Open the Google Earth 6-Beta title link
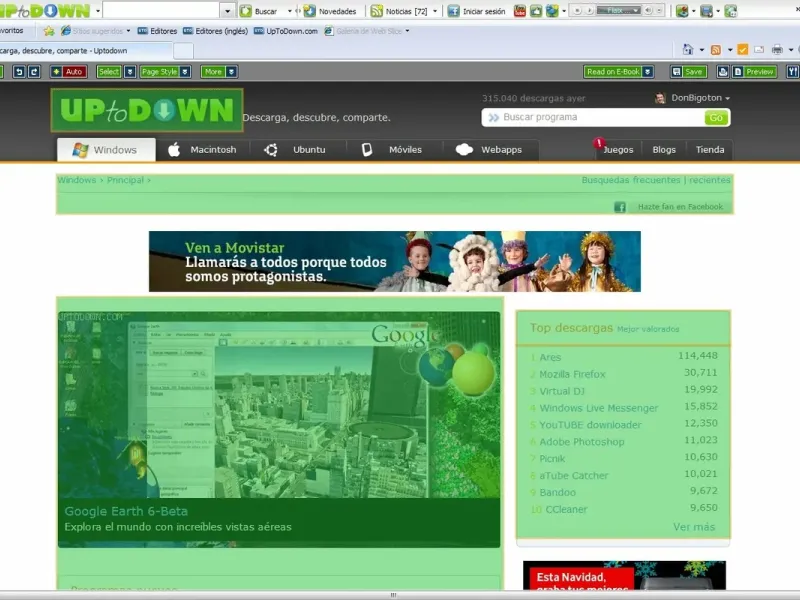 126,511
